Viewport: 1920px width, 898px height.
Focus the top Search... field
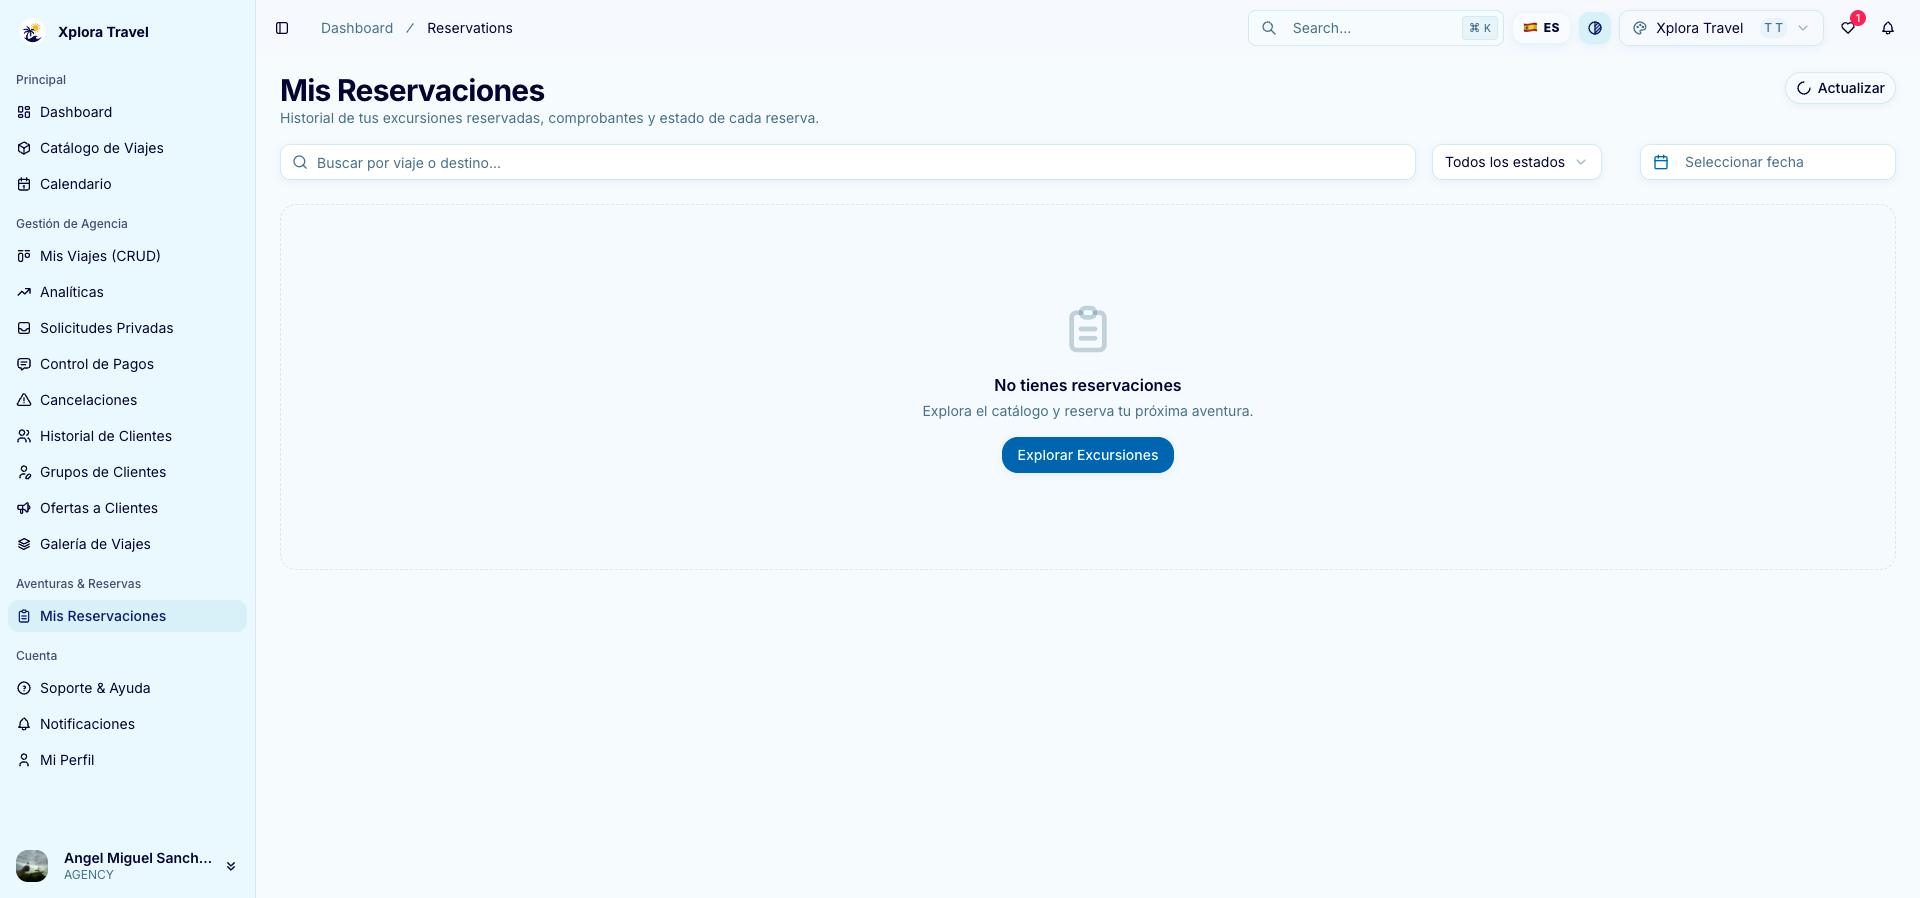1375,28
